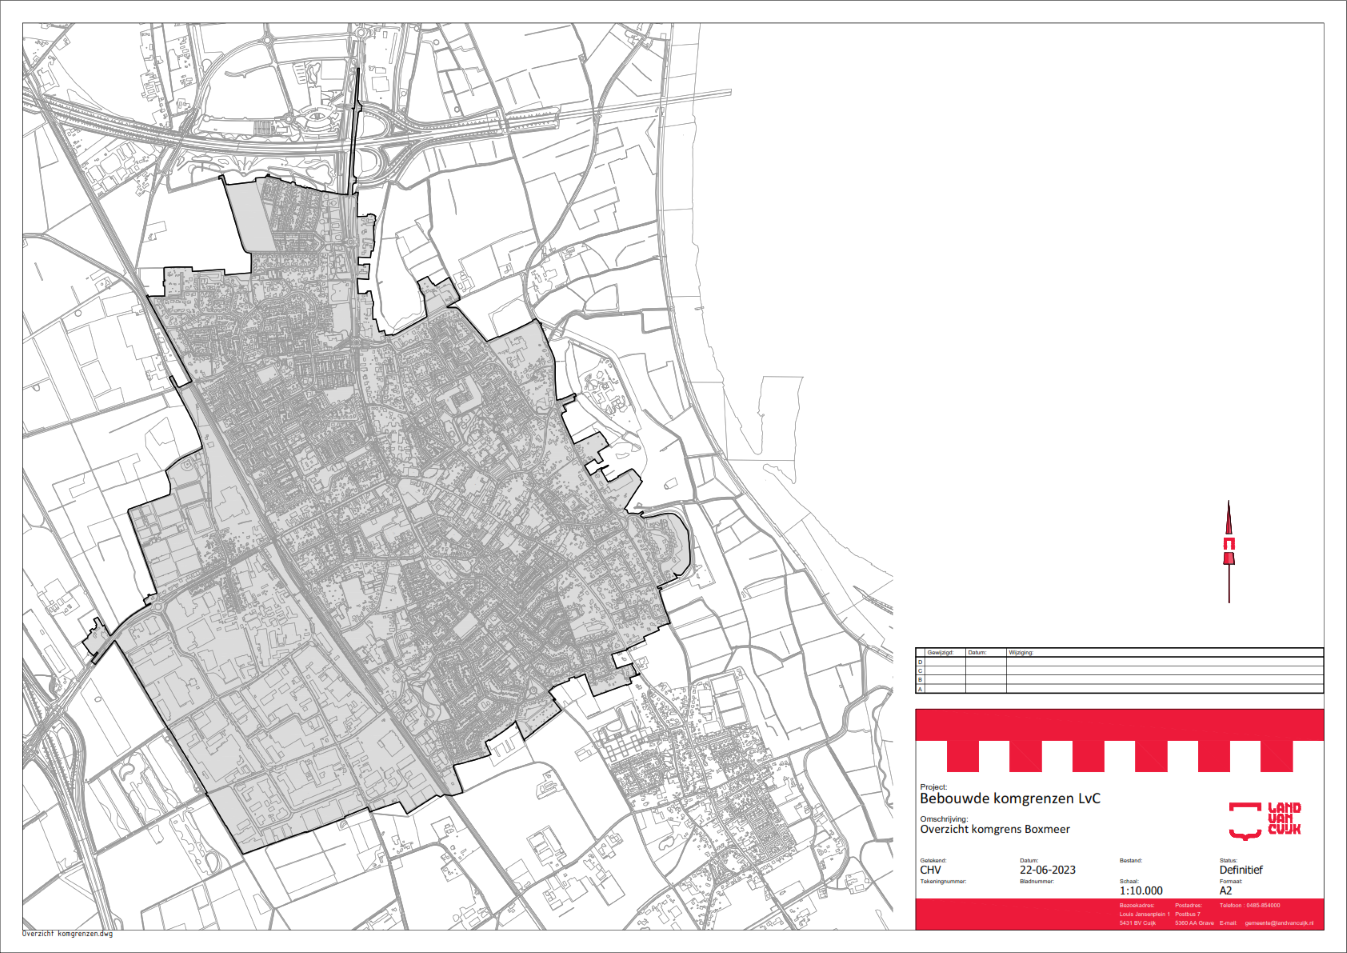Click the description 'Overzicht komgrens Boxmeer'

pyautogui.click(x=995, y=829)
